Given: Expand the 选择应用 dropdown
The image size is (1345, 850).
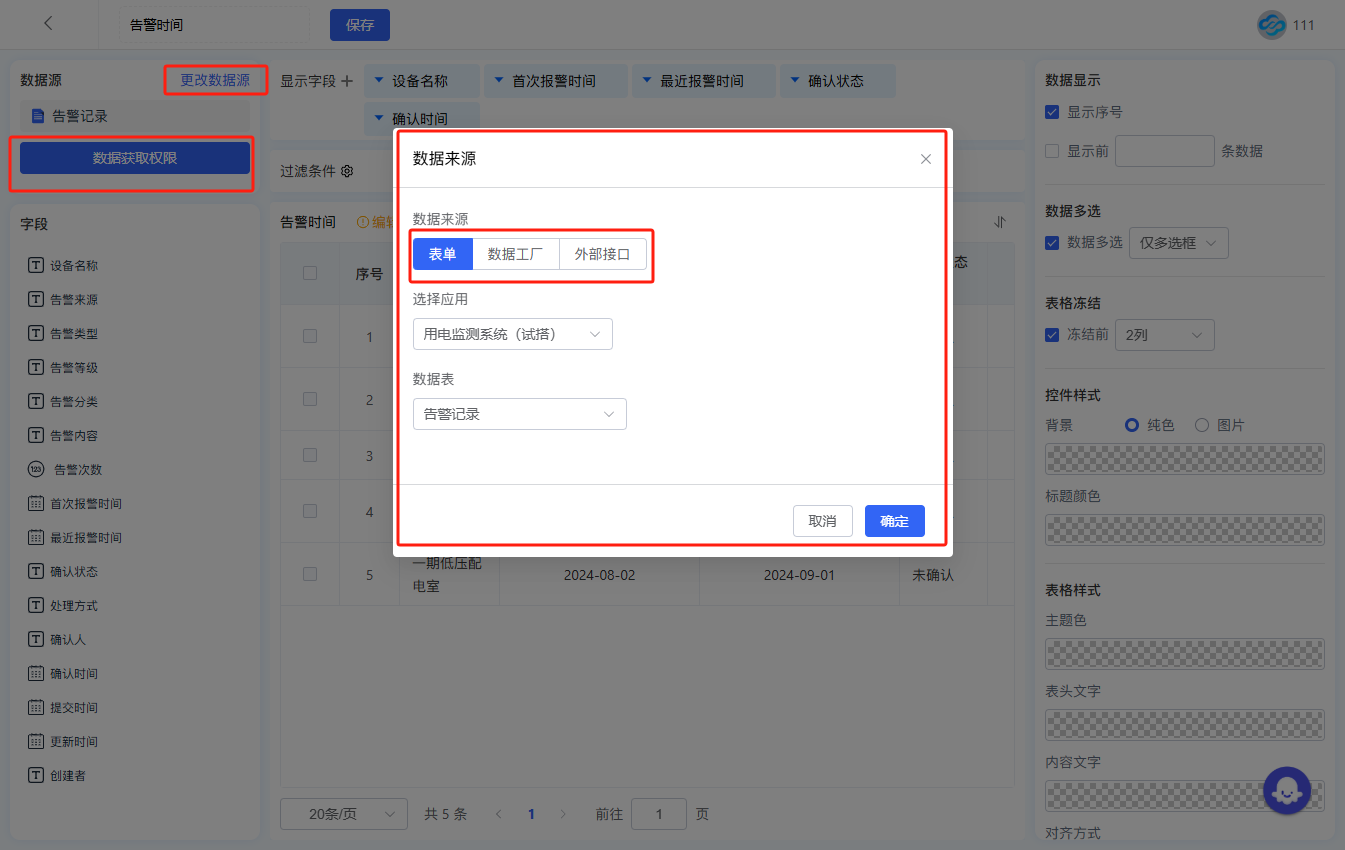Looking at the screenshot, I should (x=512, y=334).
